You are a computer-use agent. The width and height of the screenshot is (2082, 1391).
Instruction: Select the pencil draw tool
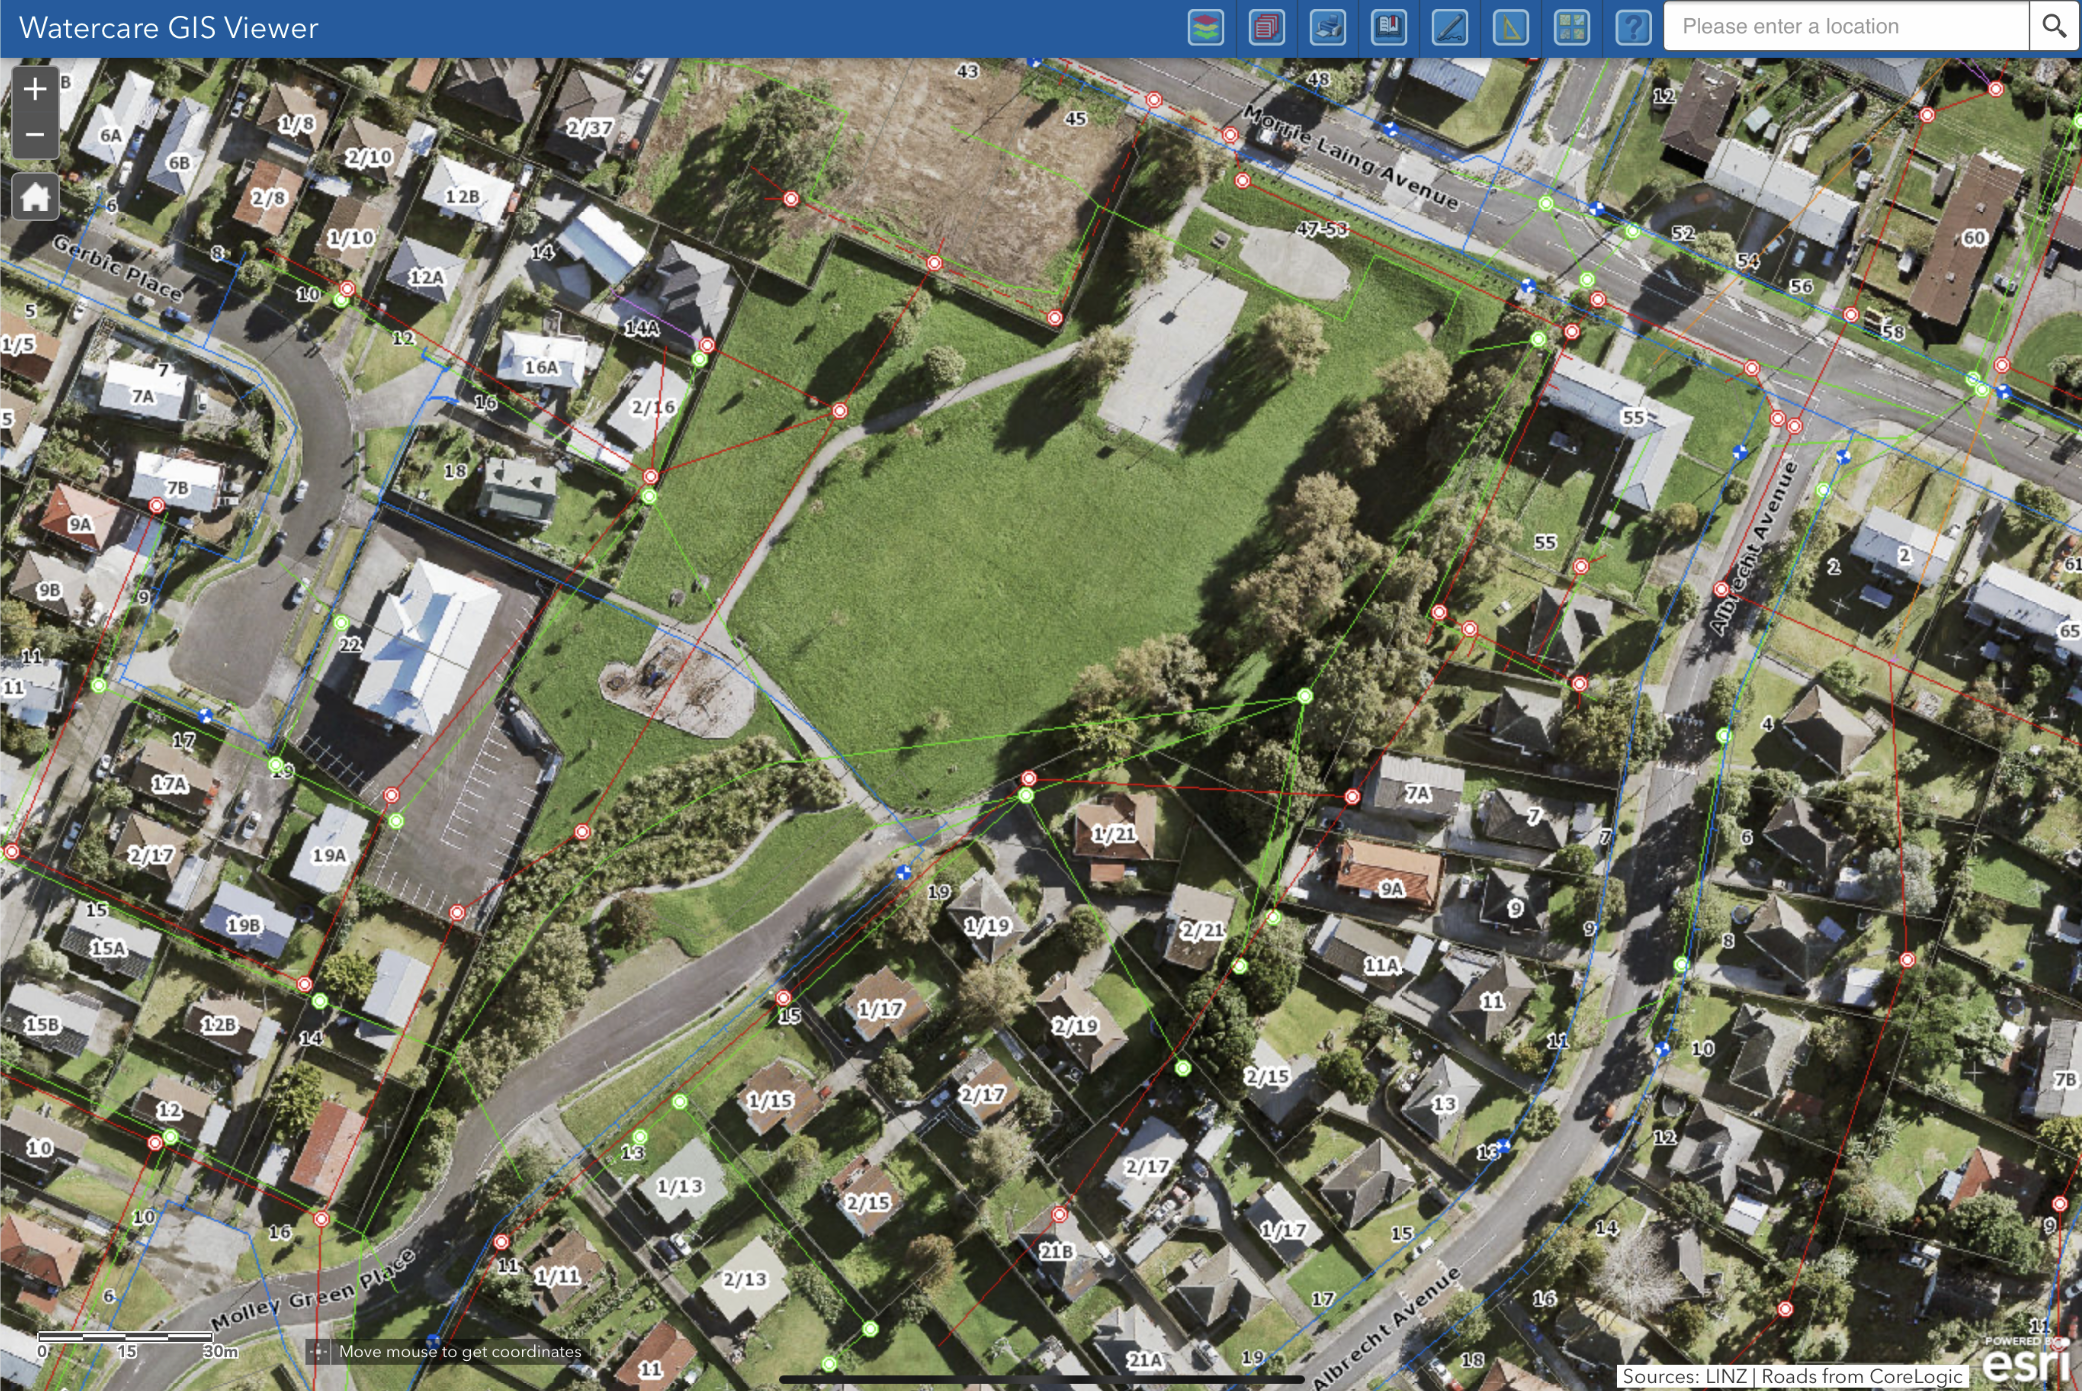click(x=1450, y=27)
